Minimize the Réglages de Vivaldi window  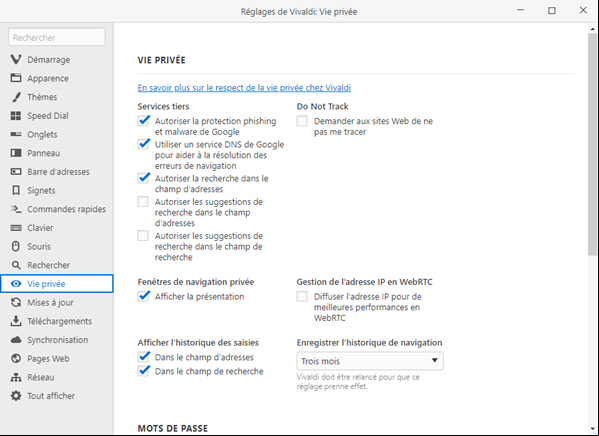click(520, 11)
